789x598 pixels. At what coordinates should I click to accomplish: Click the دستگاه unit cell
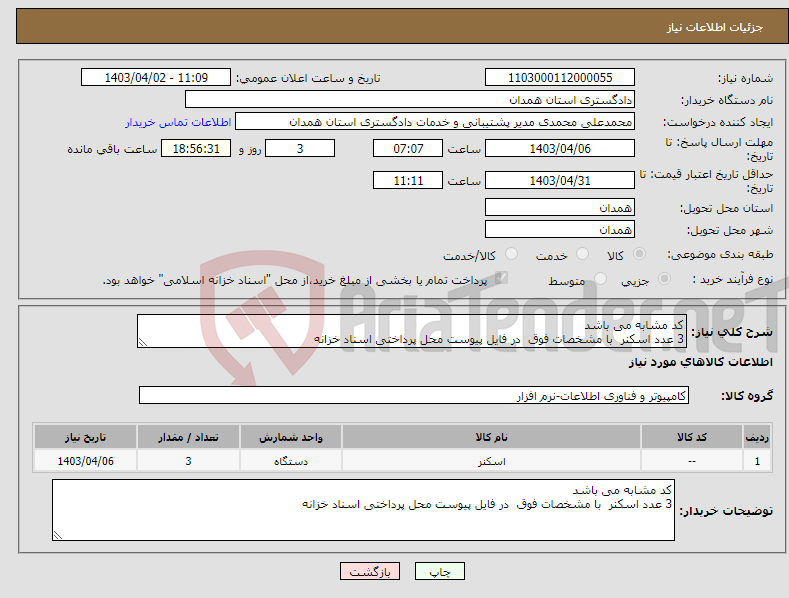click(290, 461)
